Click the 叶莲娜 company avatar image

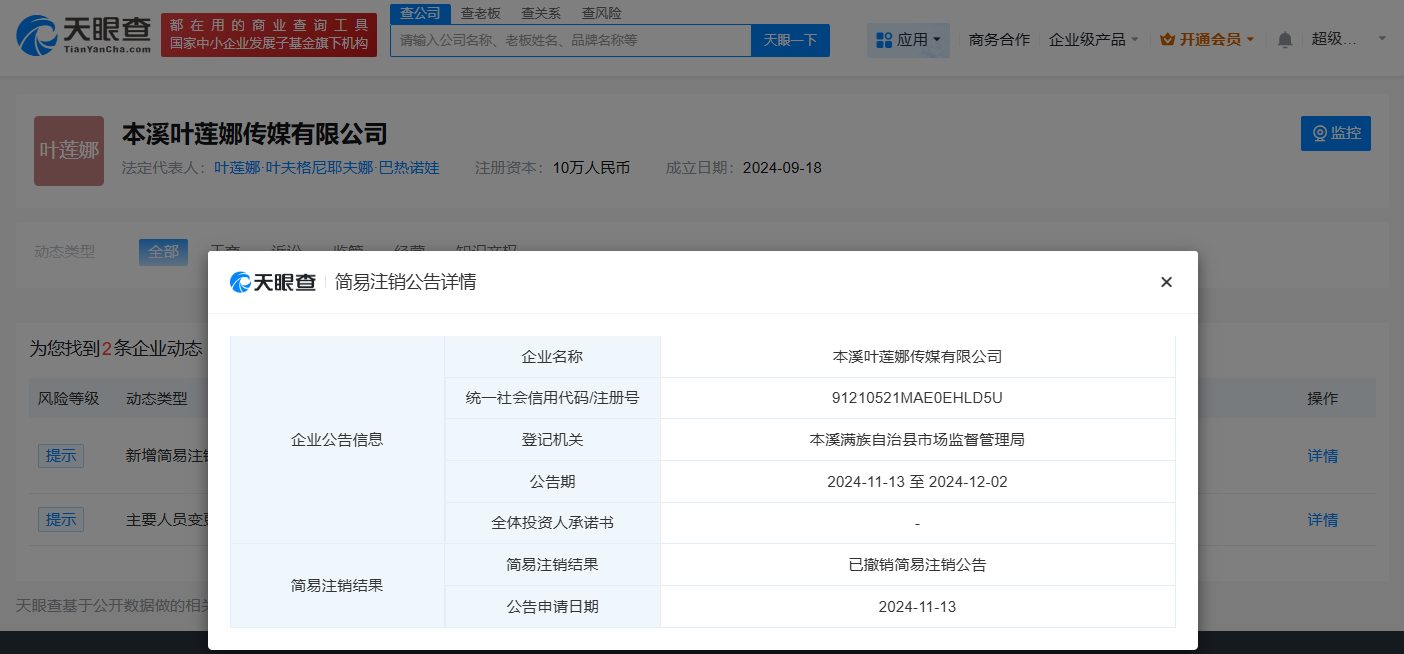(68, 151)
